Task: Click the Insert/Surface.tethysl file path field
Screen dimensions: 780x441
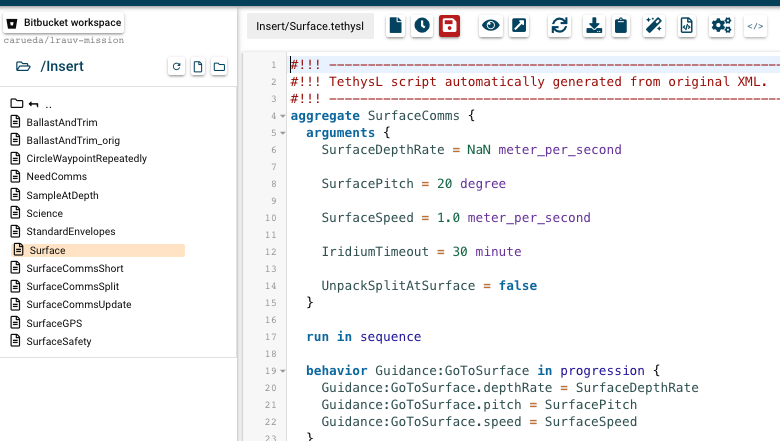Action: [310, 26]
